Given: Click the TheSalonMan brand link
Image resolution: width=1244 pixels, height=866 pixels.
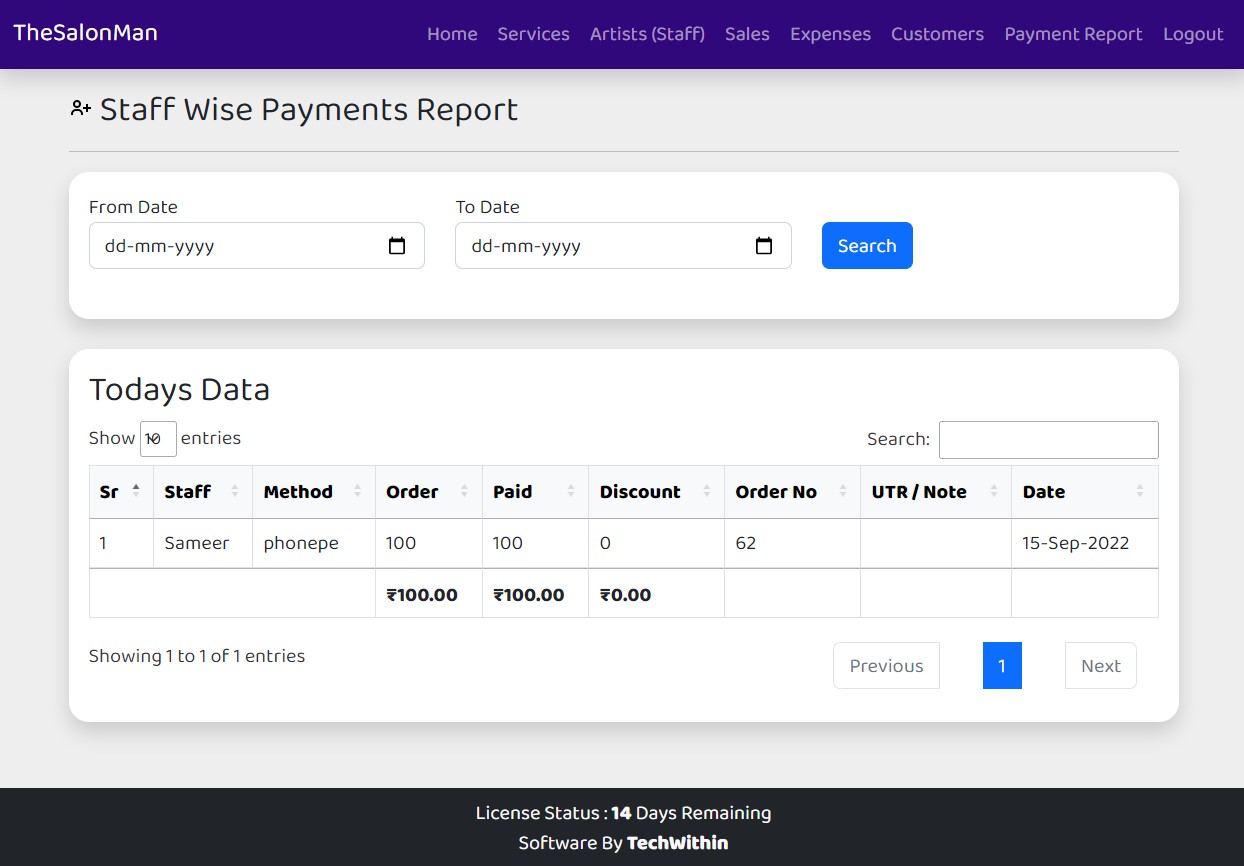Looking at the screenshot, I should 85,32.
